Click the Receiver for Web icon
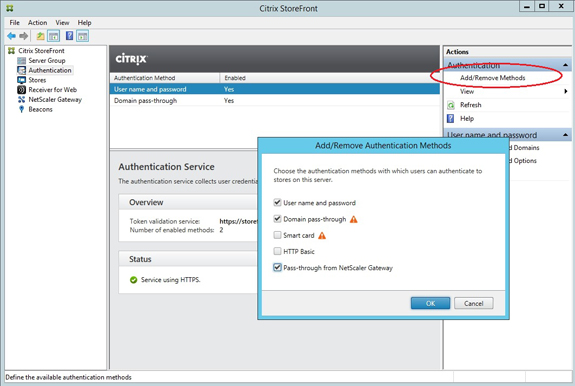Image resolution: width=575 pixels, height=386 pixels. (22, 89)
